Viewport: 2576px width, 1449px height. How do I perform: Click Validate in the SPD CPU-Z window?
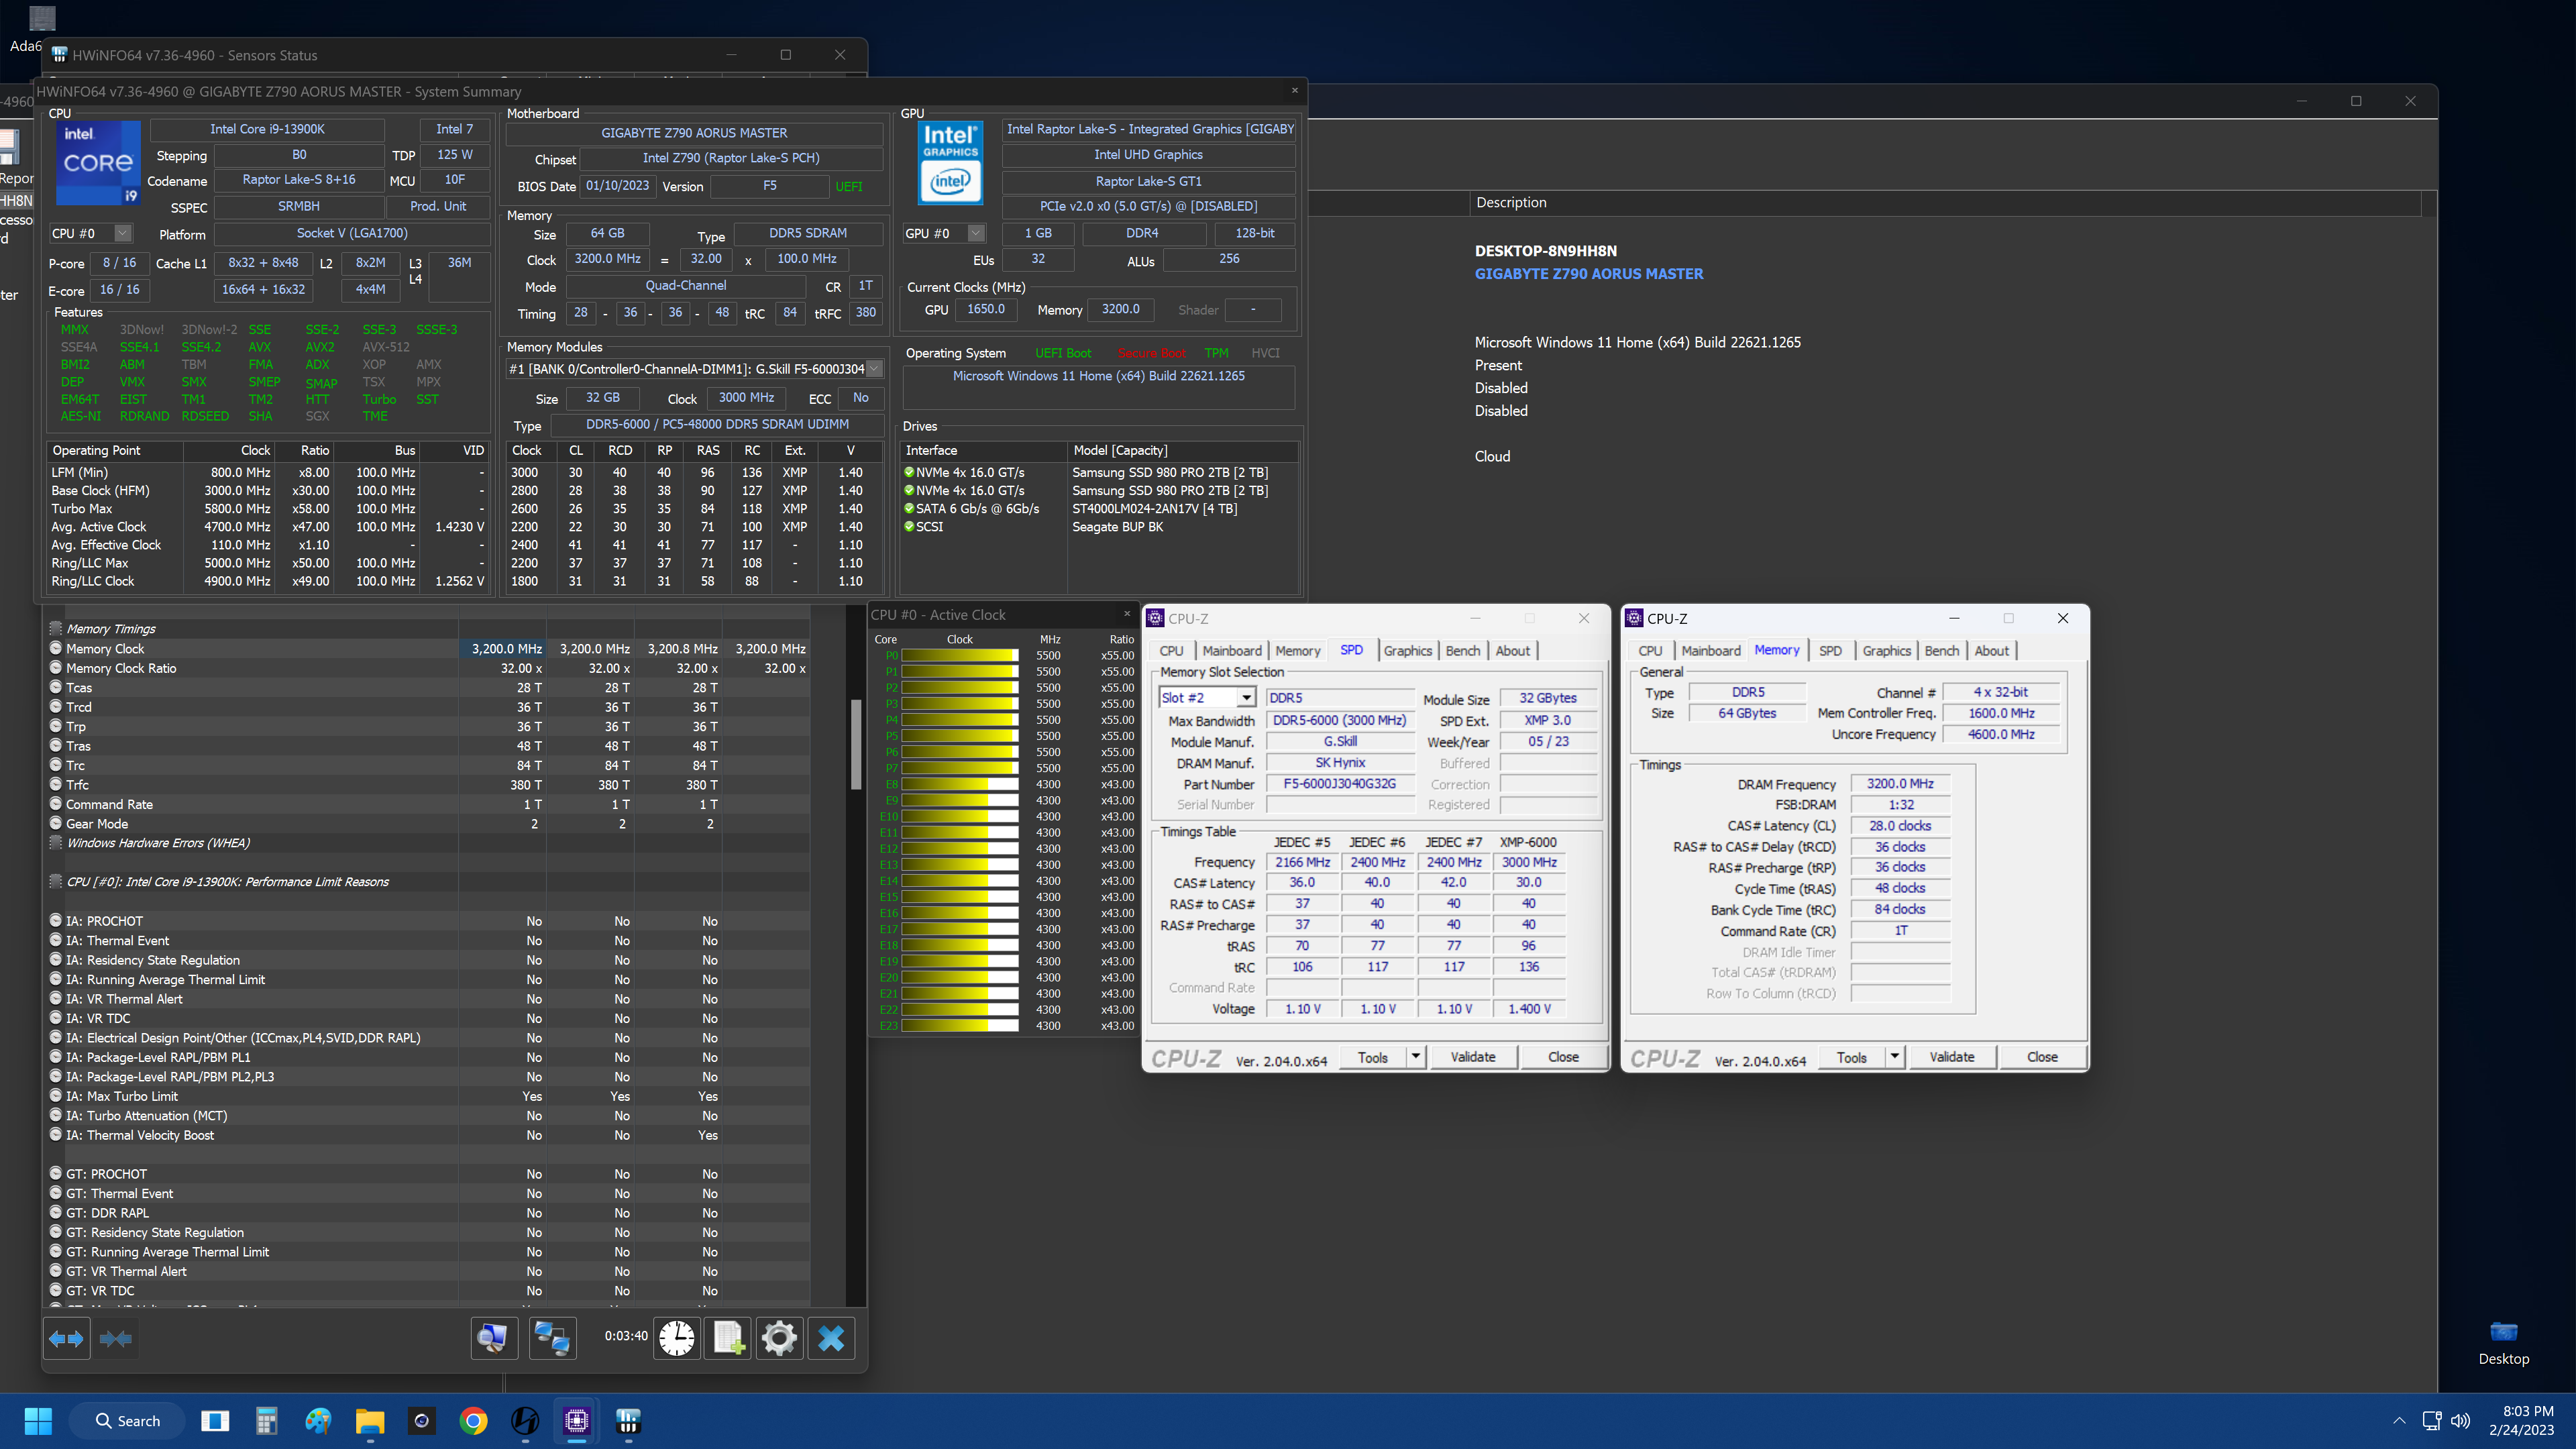pyautogui.click(x=1473, y=1057)
